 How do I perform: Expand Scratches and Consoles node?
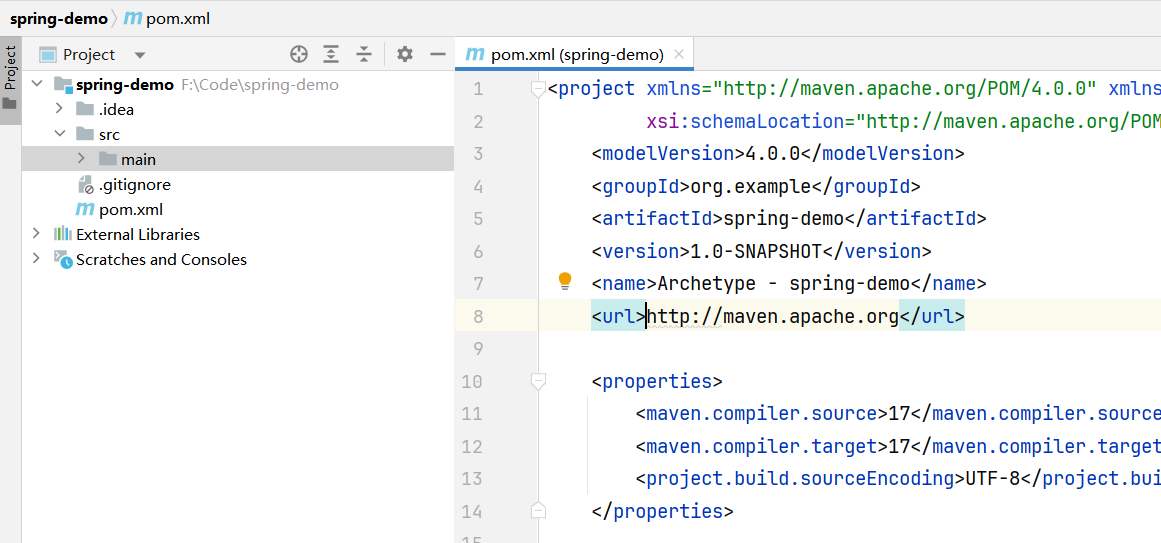[x=36, y=259]
